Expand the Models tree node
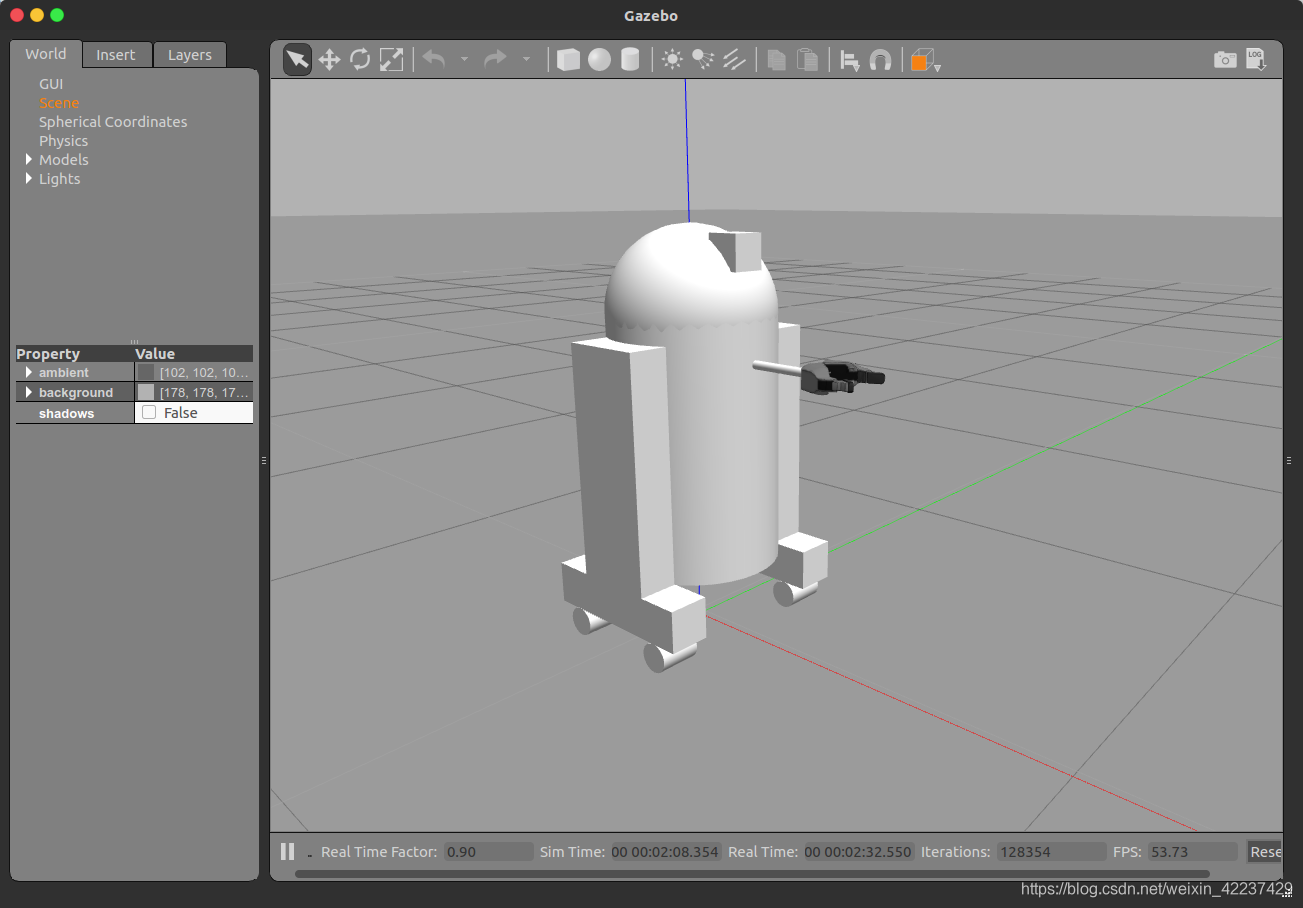1303x908 pixels. [x=29, y=160]
